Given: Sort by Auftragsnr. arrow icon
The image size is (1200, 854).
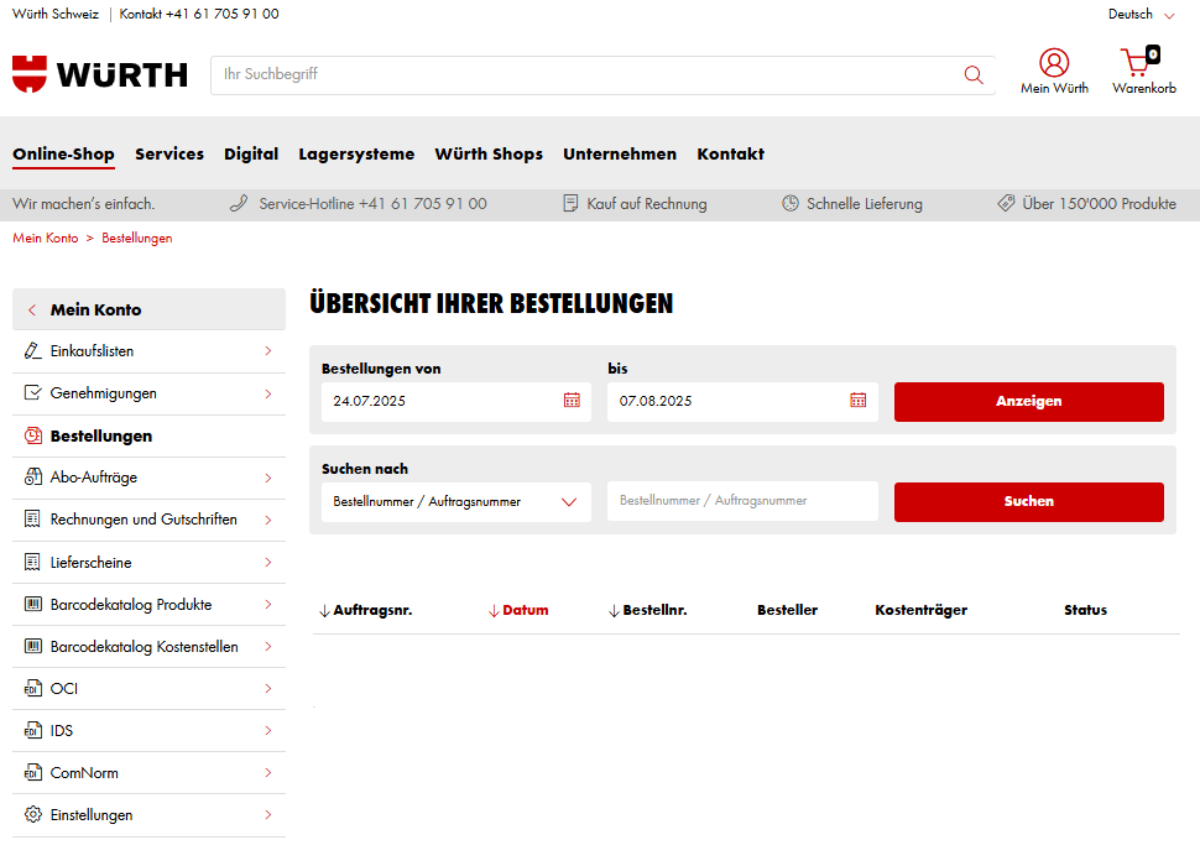Looking at the screenshot, I should click(324, 610).
